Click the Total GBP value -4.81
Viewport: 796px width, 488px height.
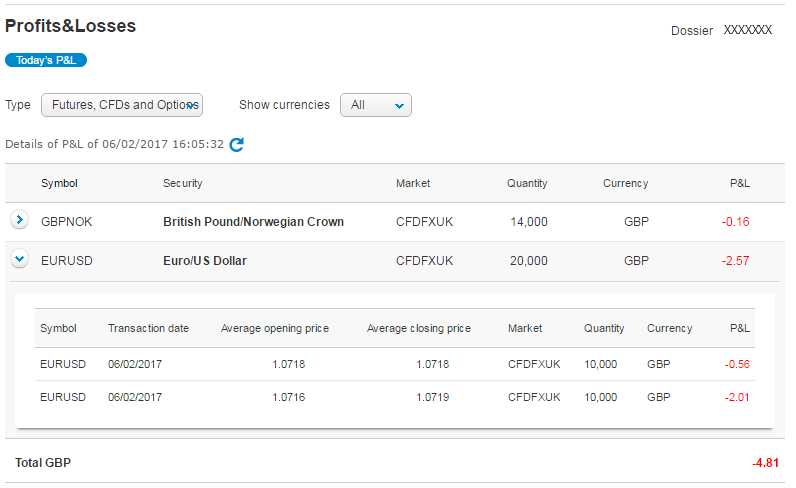click(x=765, y=463)
